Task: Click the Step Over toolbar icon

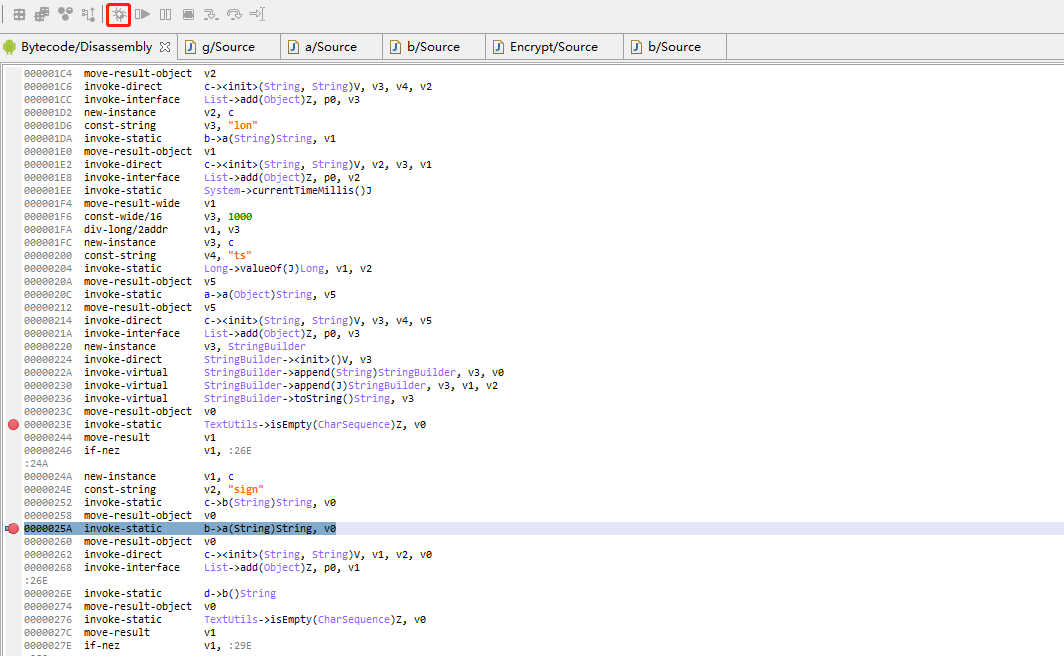Action: (x=234, y=15)
